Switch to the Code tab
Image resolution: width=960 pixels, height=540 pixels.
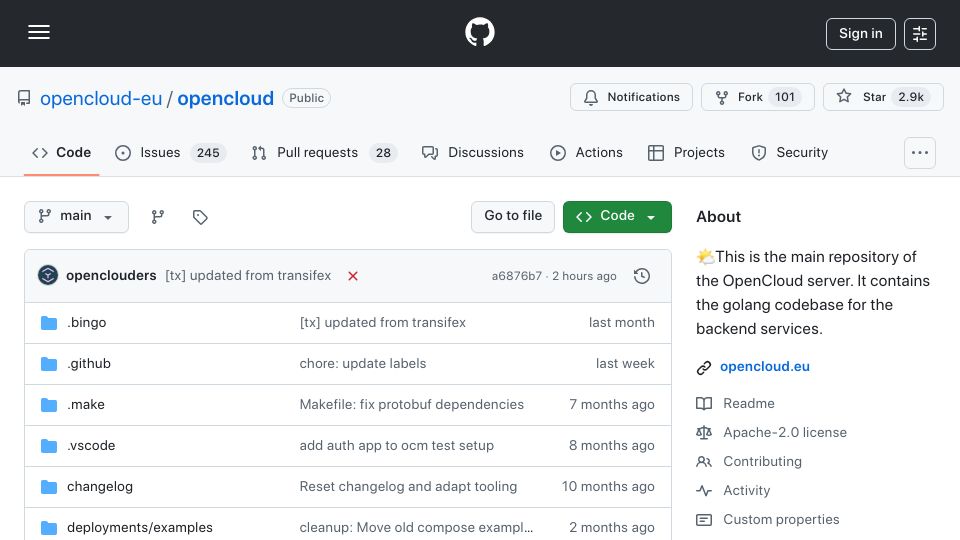tap(61, 152)
